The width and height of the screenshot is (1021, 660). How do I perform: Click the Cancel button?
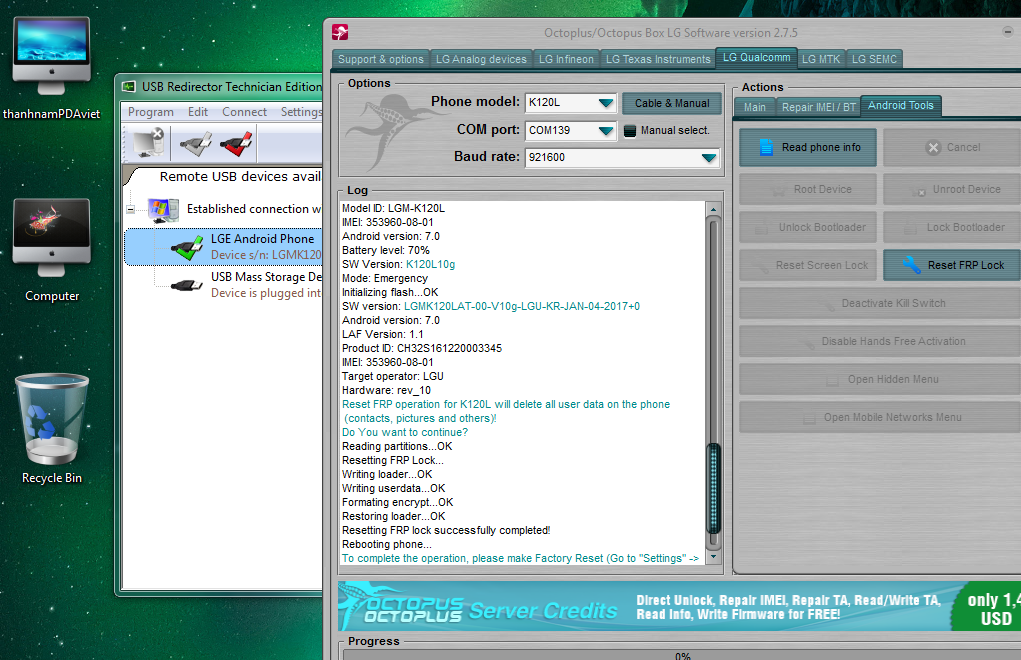click(952, 147)
